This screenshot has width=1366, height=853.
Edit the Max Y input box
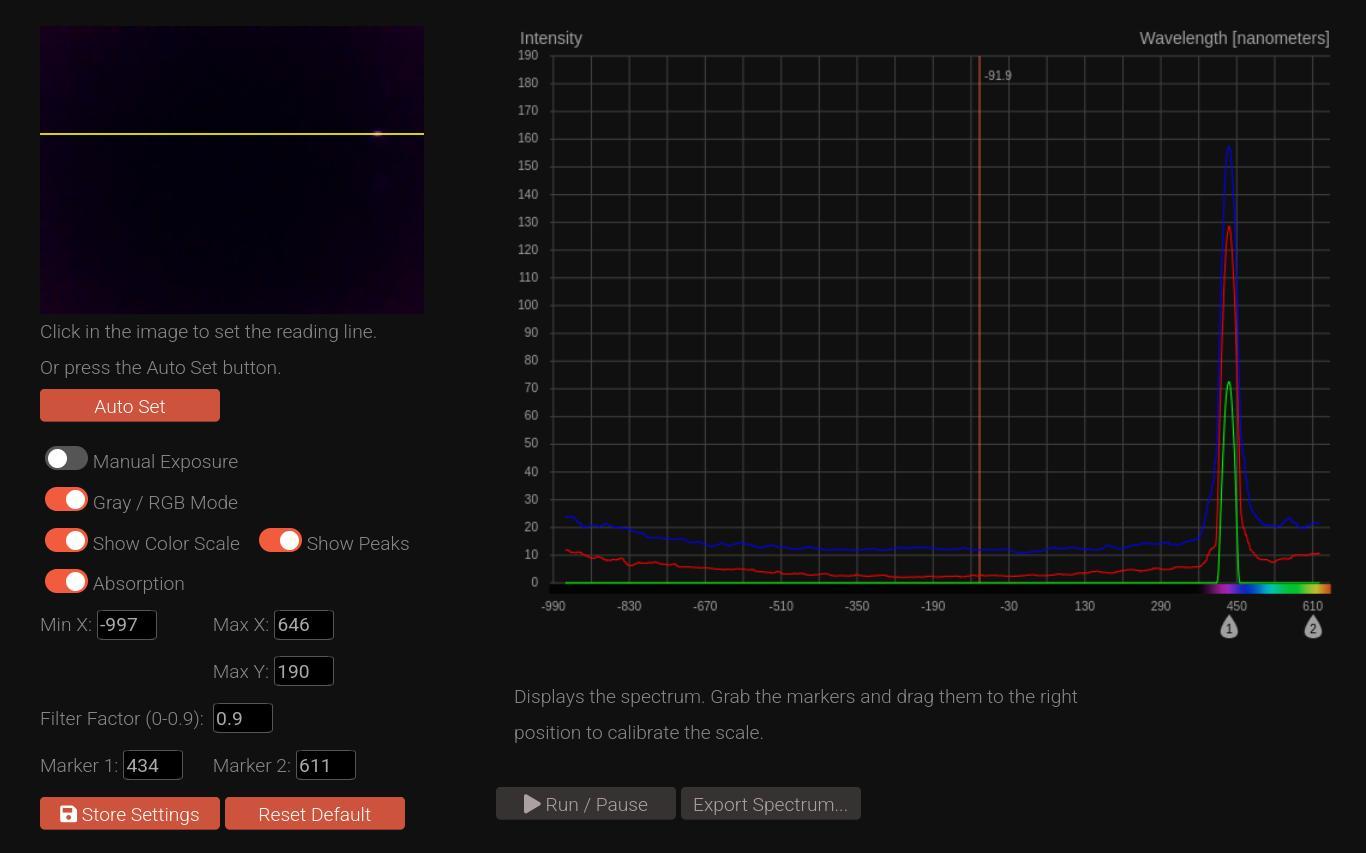(304, 671)
